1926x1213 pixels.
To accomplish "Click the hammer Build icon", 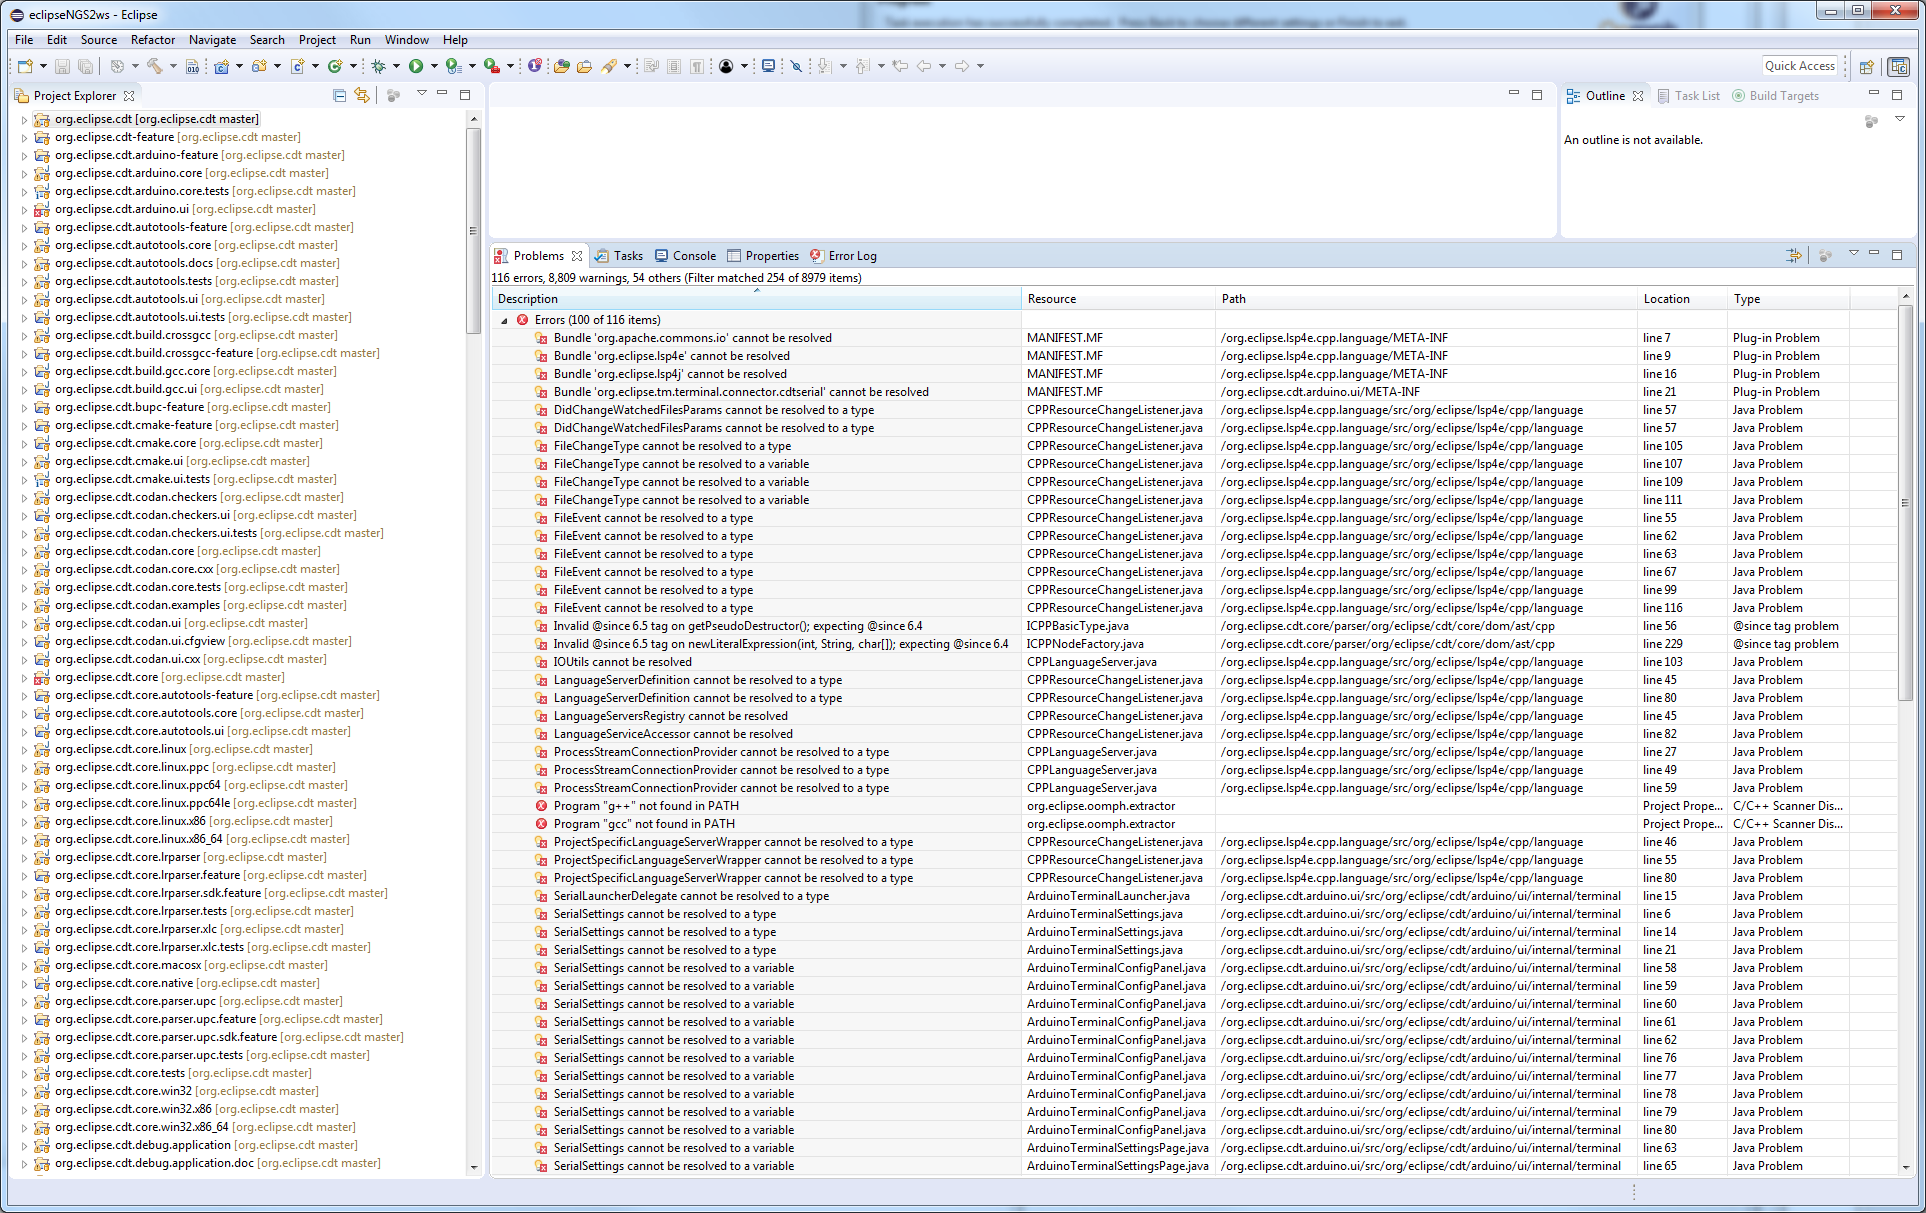I will click(x=154, y=66).
